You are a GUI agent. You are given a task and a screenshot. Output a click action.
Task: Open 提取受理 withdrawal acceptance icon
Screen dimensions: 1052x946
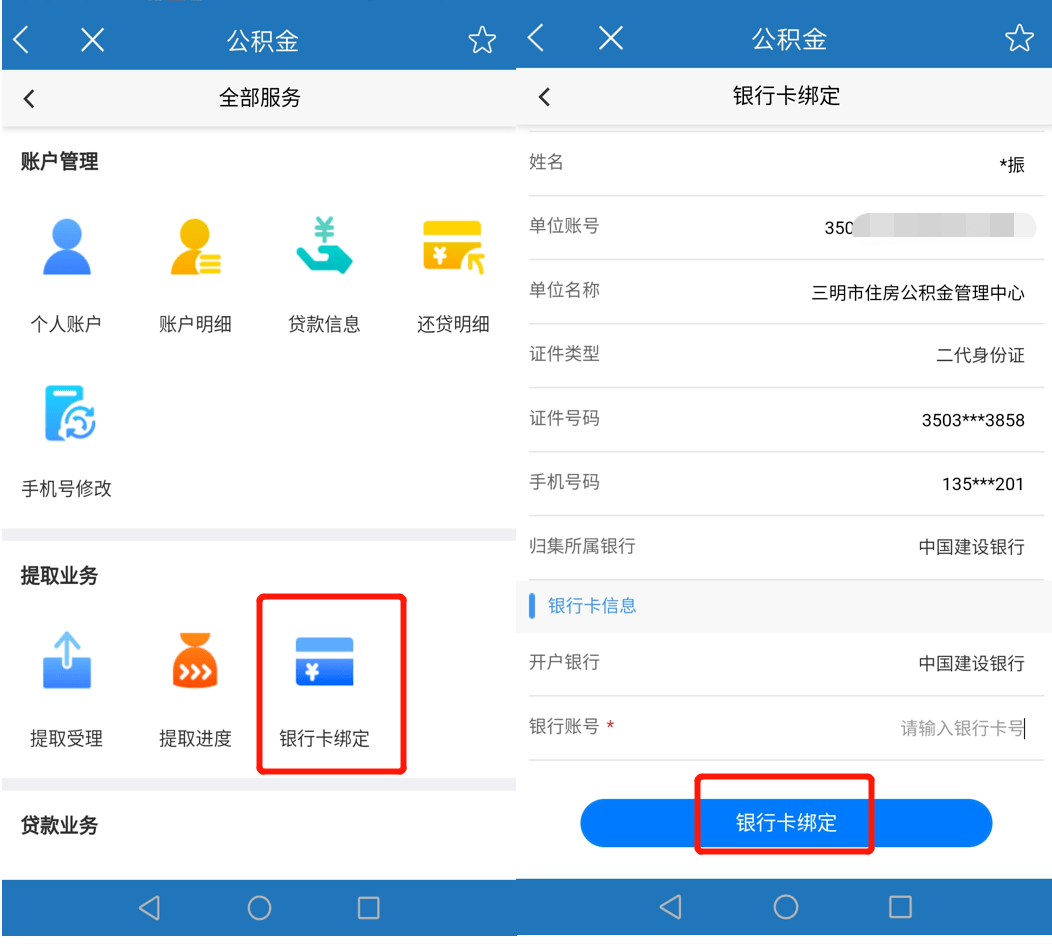66,660
